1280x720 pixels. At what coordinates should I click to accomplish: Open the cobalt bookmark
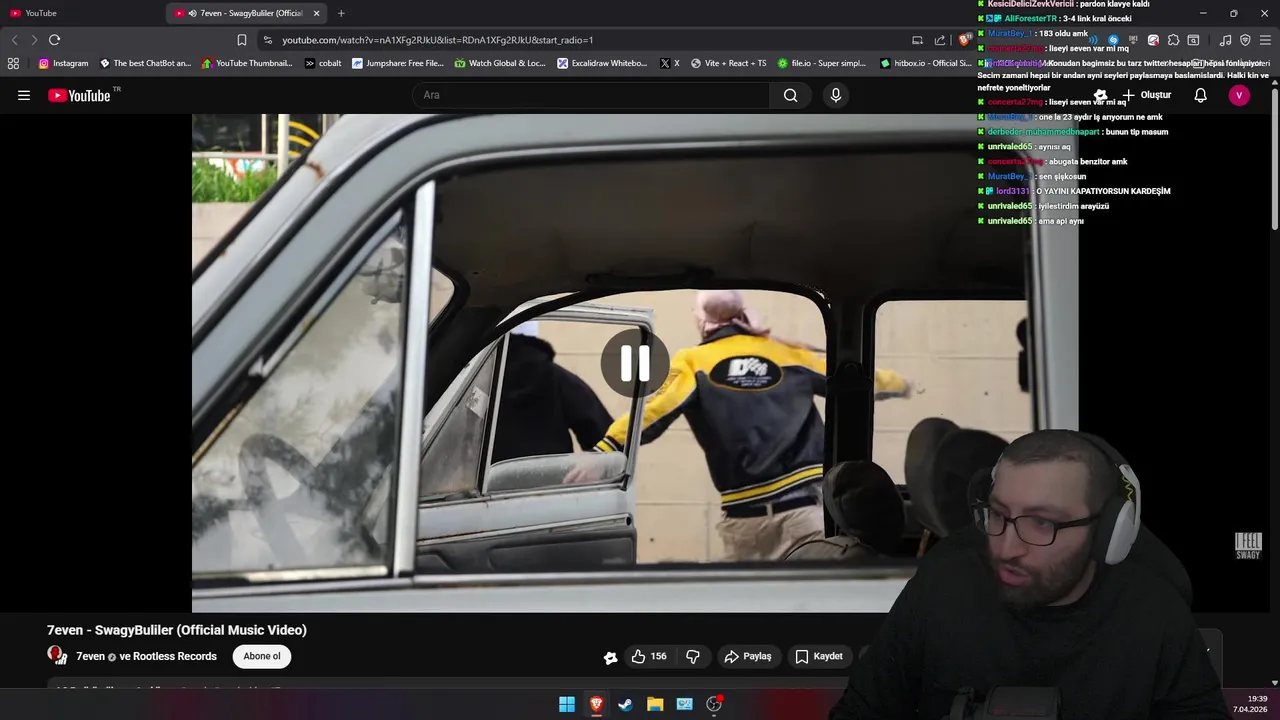(323, 63)
